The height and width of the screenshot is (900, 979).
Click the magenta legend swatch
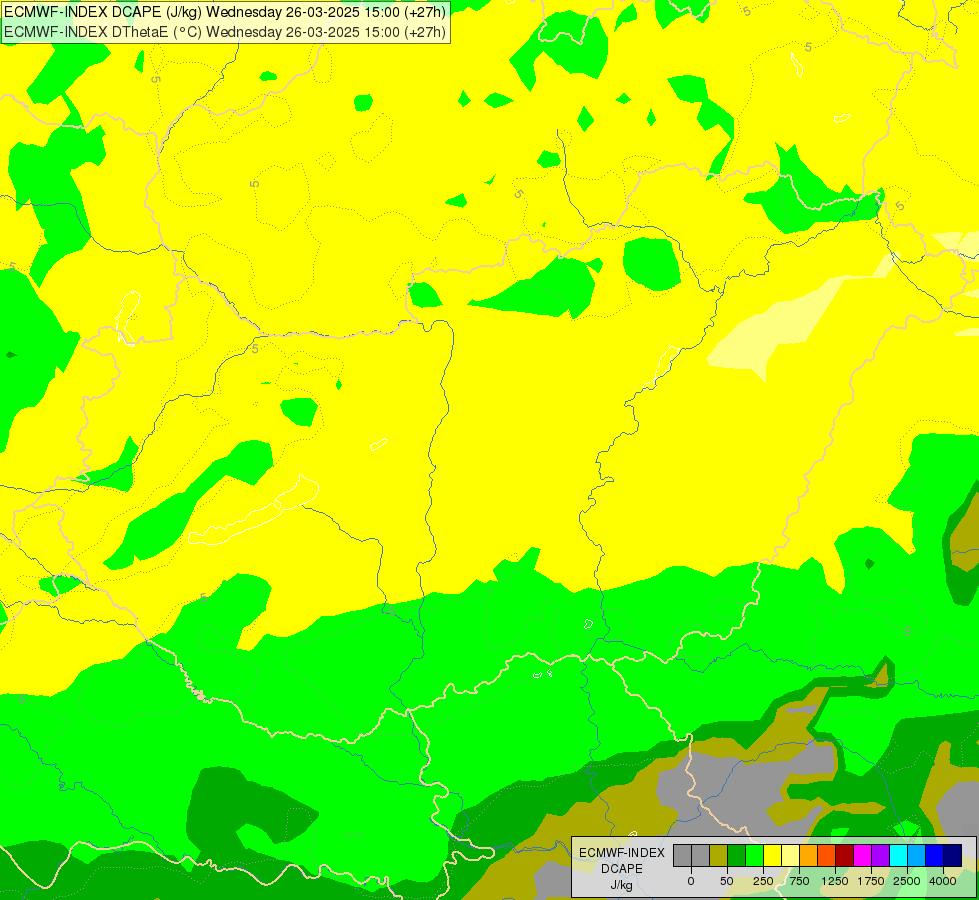click(x=863, y=855)
